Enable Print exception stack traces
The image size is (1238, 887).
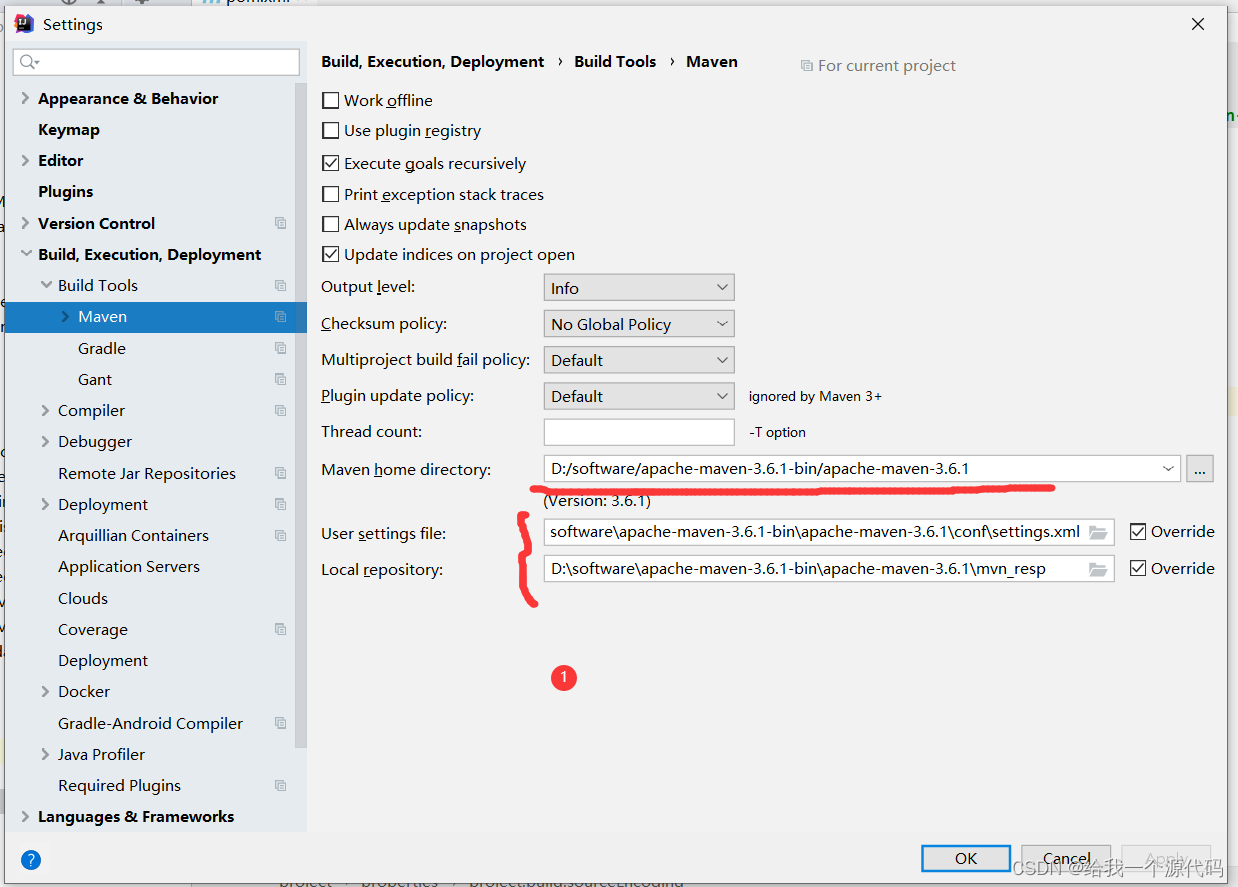331,194
